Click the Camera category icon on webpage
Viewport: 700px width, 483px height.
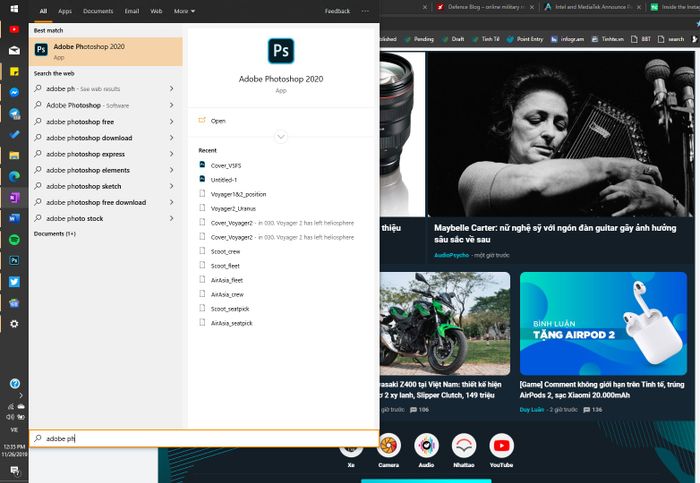coord(388,445)
